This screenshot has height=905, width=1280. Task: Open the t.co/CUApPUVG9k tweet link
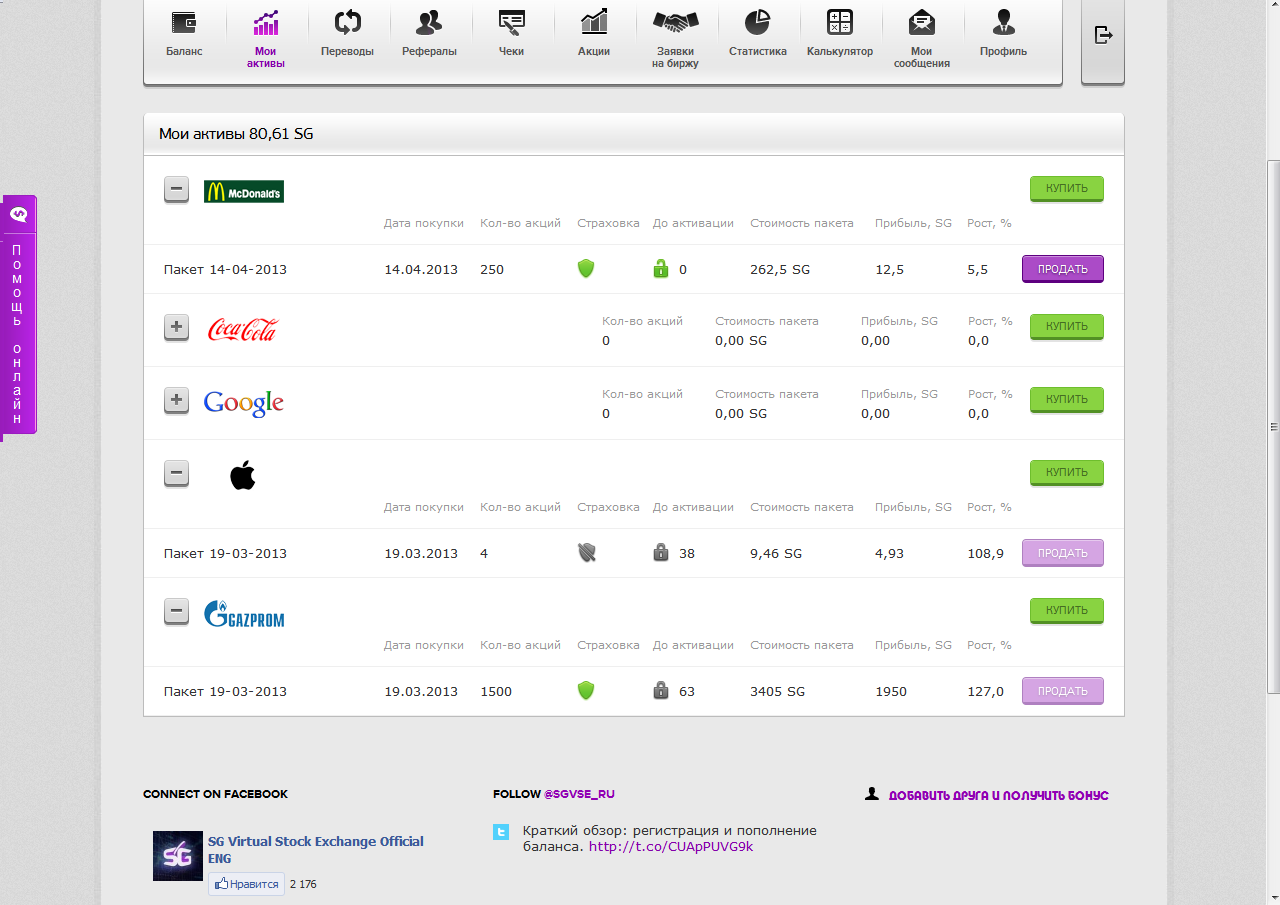click(x=671, y=847)
